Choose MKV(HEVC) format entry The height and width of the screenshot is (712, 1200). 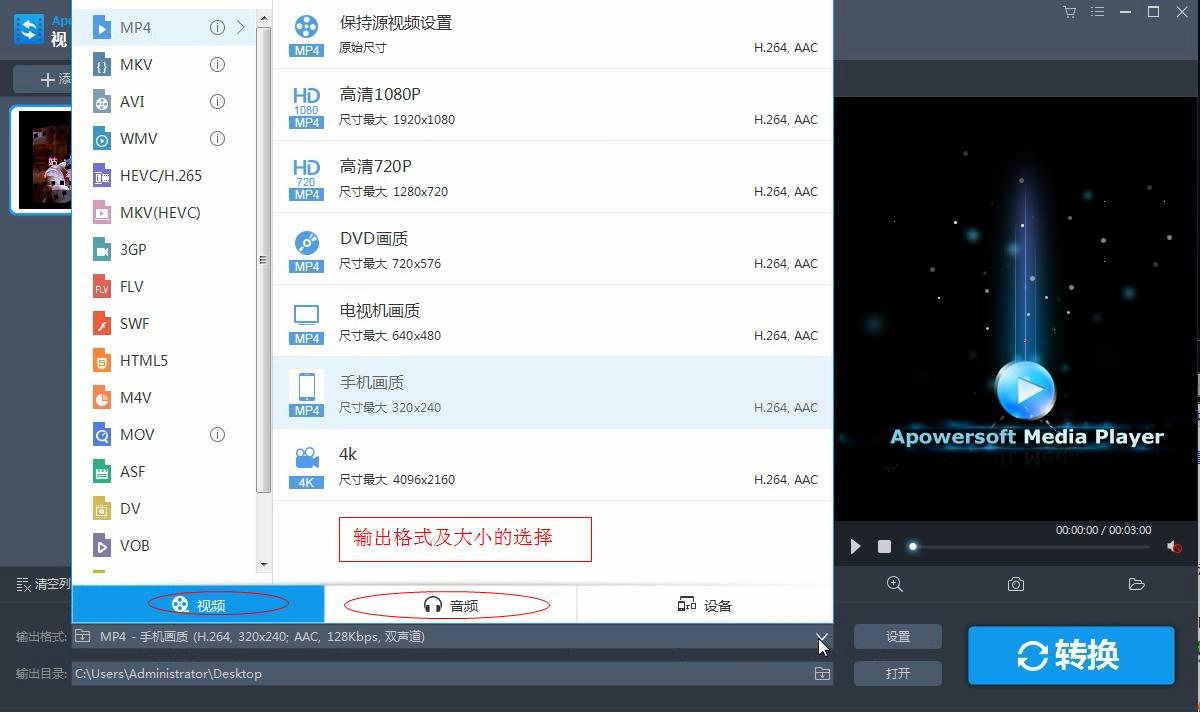coord(164,212)
